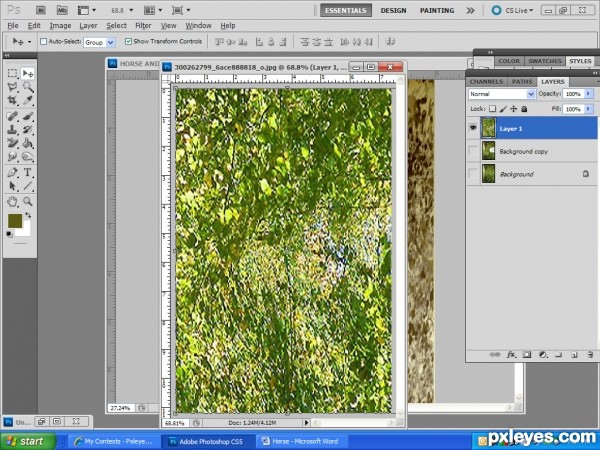Image resolution: width=600 pixels, height=450 pixels.
Task: Select the Zoom magnifier tool
Action: pyautogui.click(x=28, y=201)
